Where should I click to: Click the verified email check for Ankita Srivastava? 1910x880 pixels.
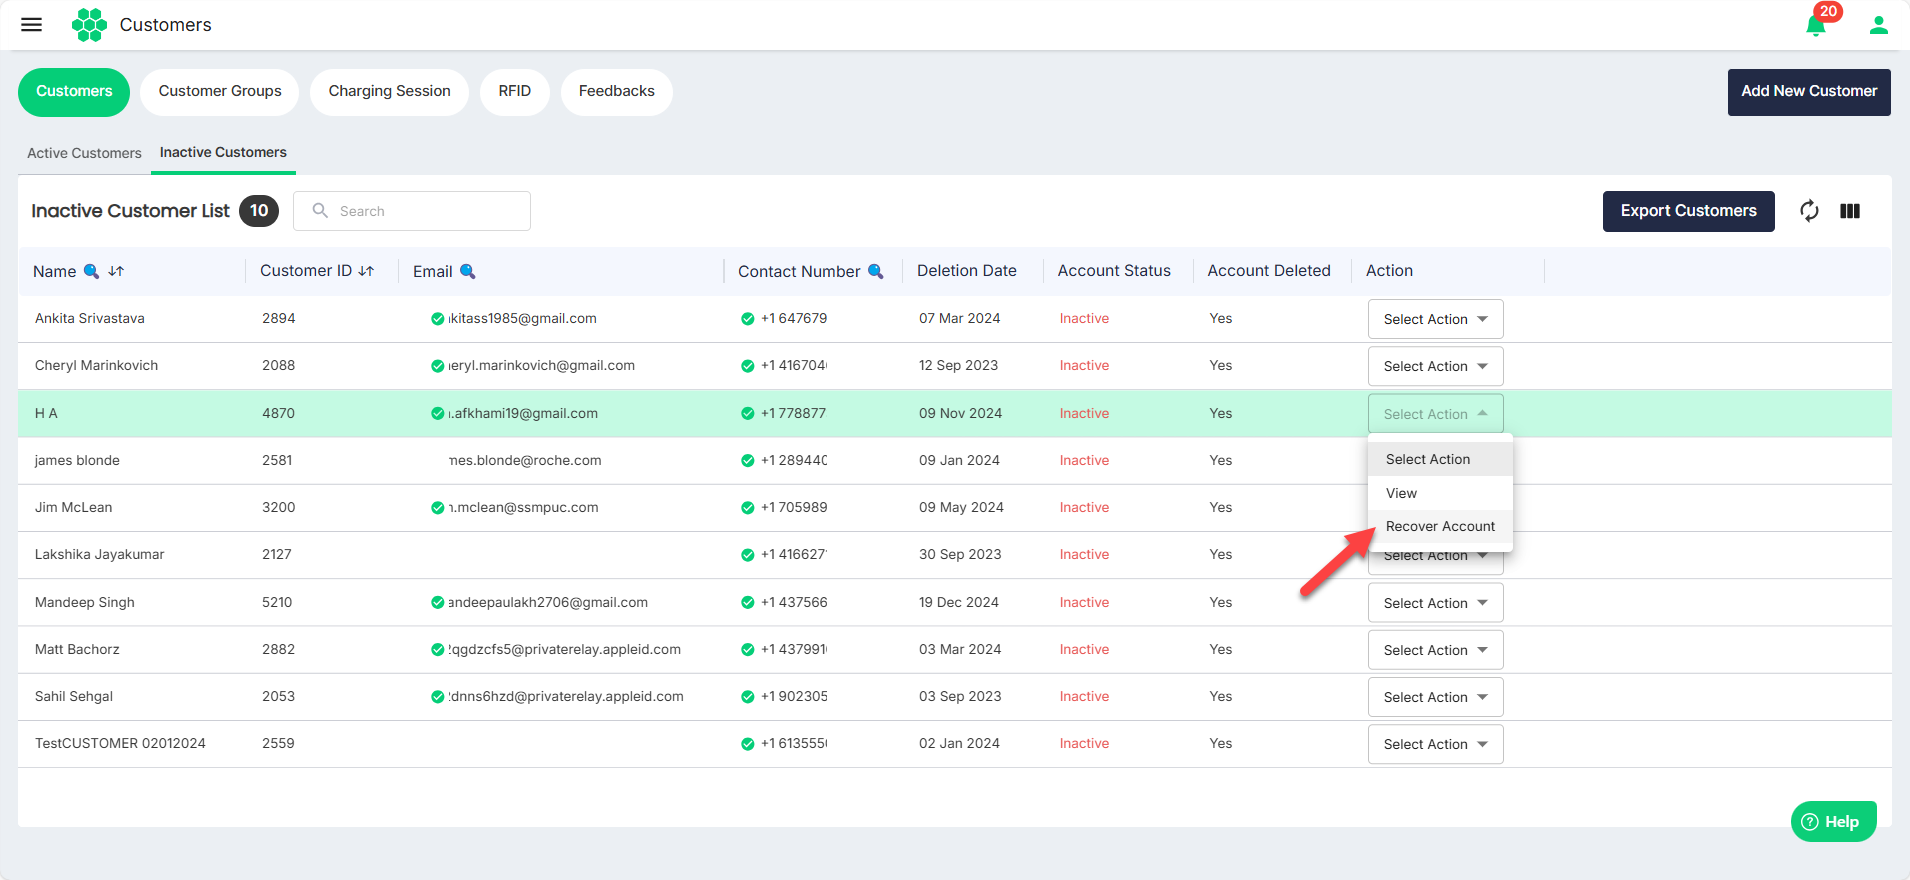point(437,319)
